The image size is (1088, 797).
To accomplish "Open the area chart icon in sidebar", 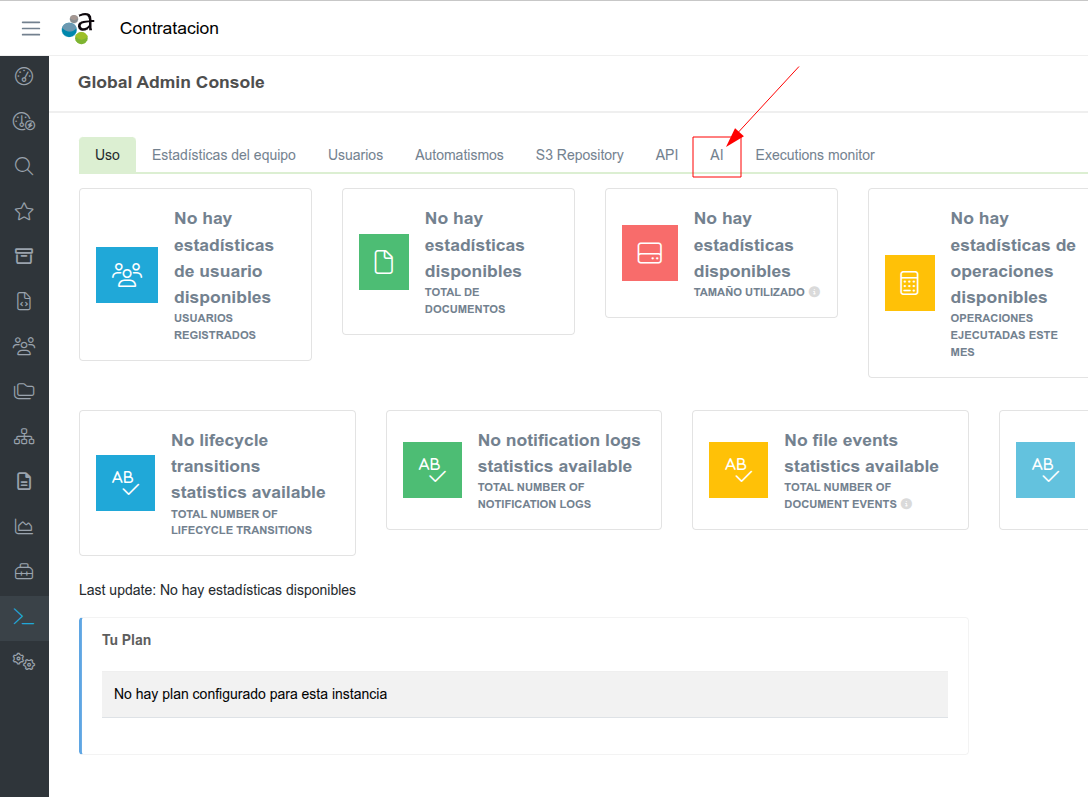I will pyautogui.click(x=24, y=526).
